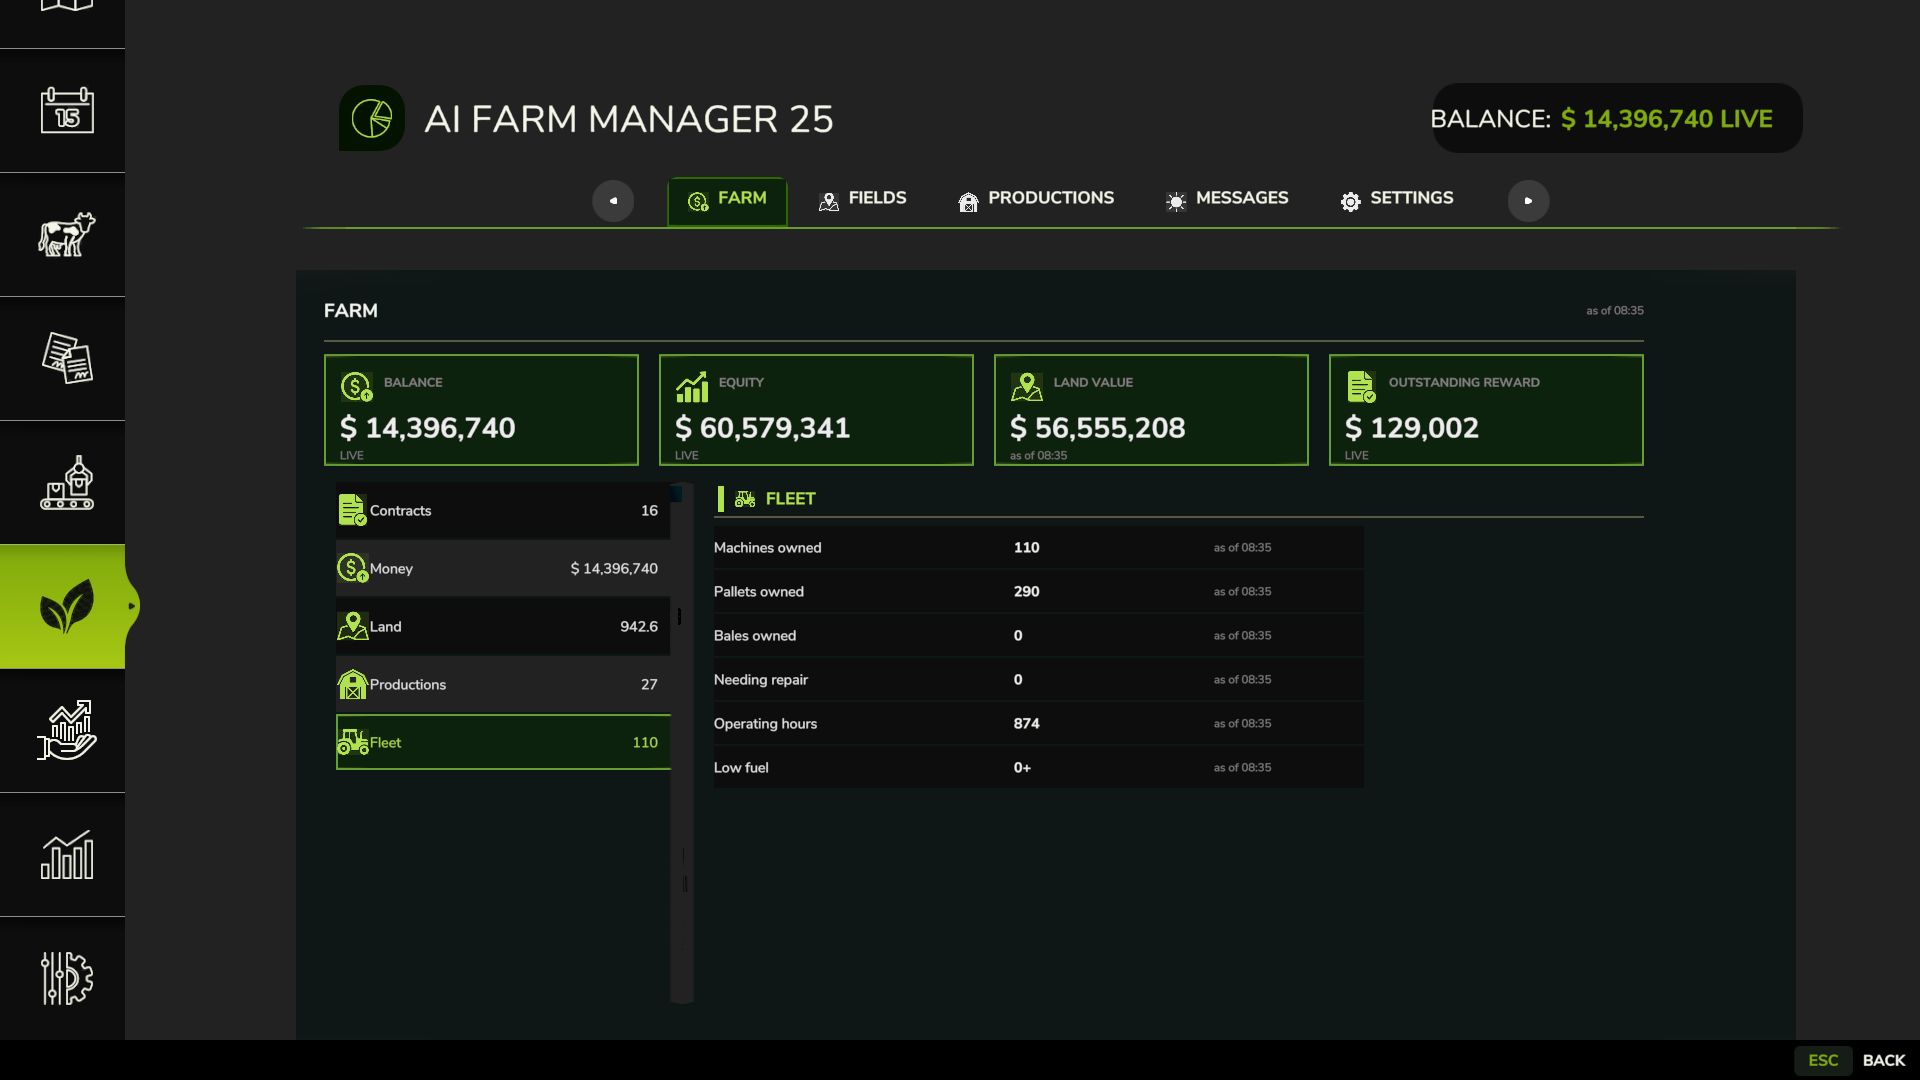Click the Productions barn icon in list
This screenshot has width=1920, height=1080.
(x=352, y=684)
